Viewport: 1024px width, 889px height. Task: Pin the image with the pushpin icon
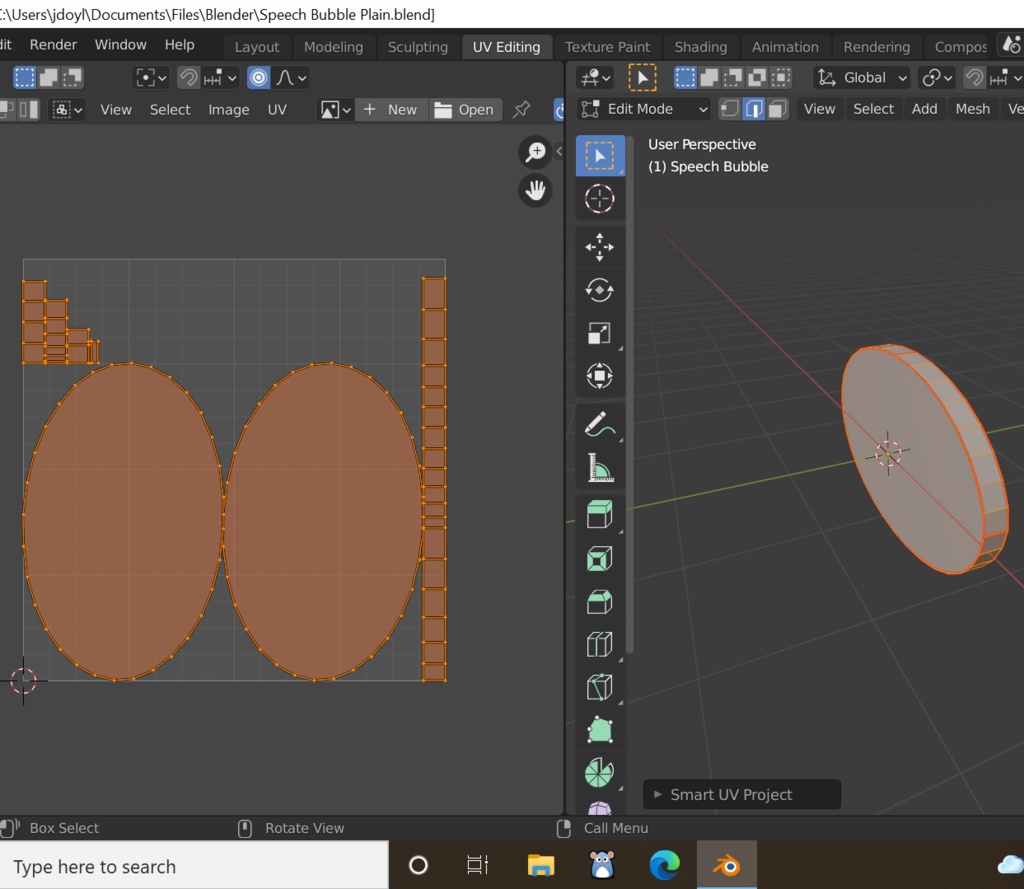pyautogui.click(x=521, y=109)
